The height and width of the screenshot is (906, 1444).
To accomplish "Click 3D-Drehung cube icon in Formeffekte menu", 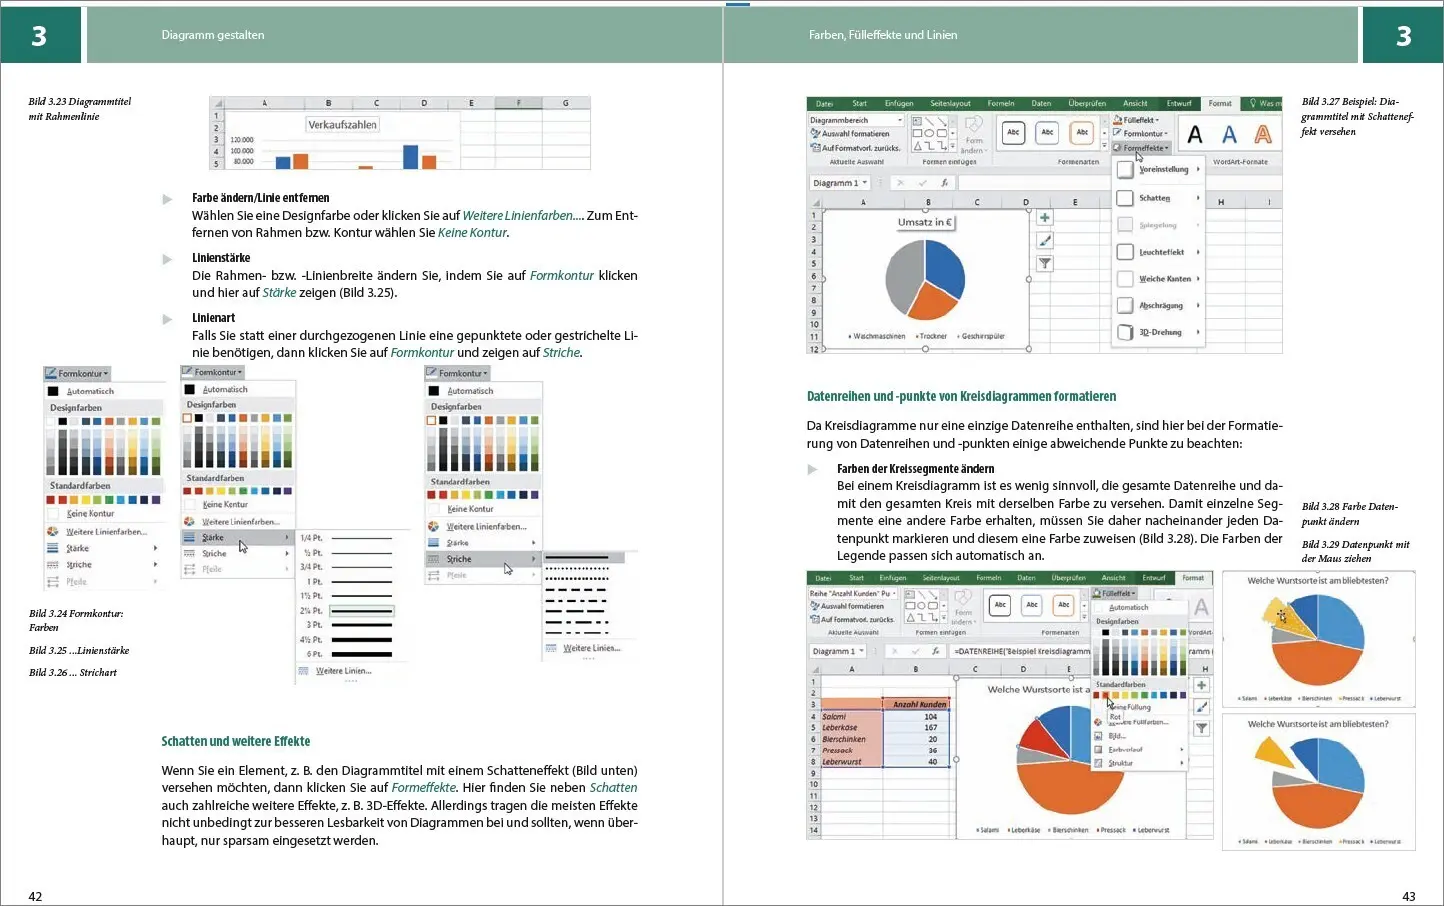I will (1125, 332).
